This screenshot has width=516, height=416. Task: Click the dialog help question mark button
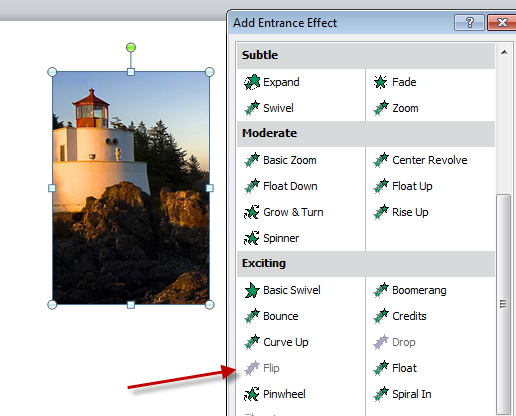tap(469, 23)
